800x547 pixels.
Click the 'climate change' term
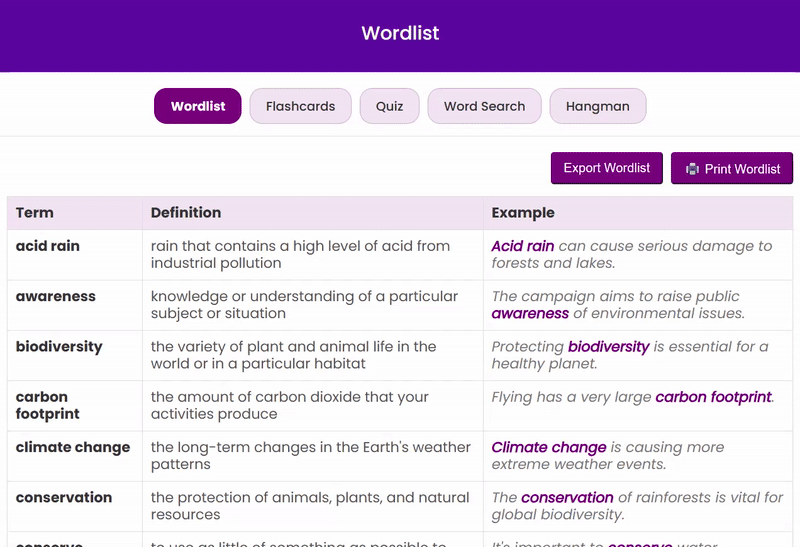pos(73,447)
